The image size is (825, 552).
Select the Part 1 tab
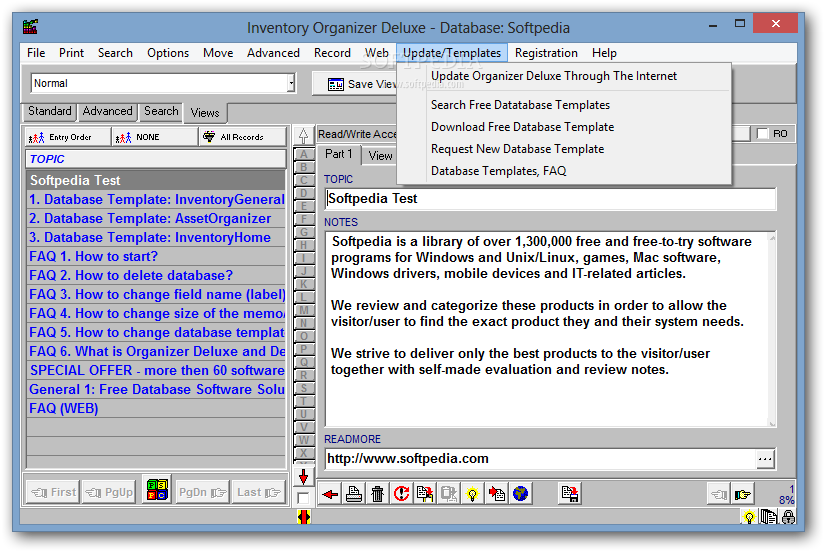pos(338,154)
